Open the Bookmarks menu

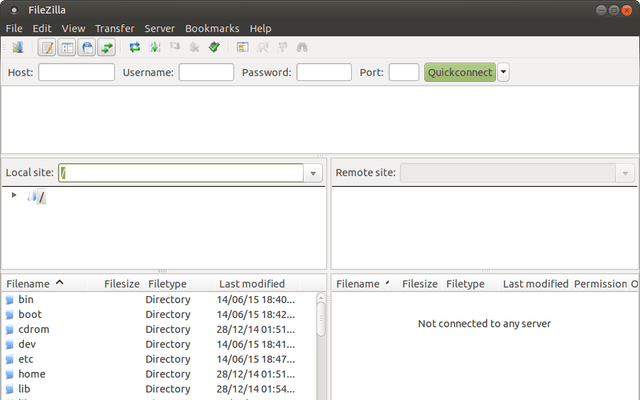(x=212, y=29)
